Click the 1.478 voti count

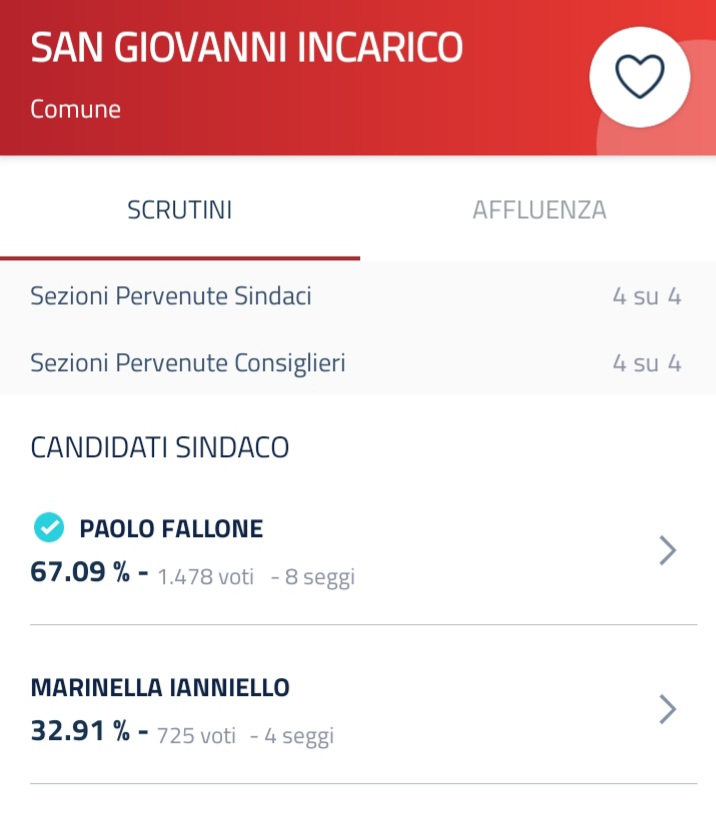coord(205,577)
